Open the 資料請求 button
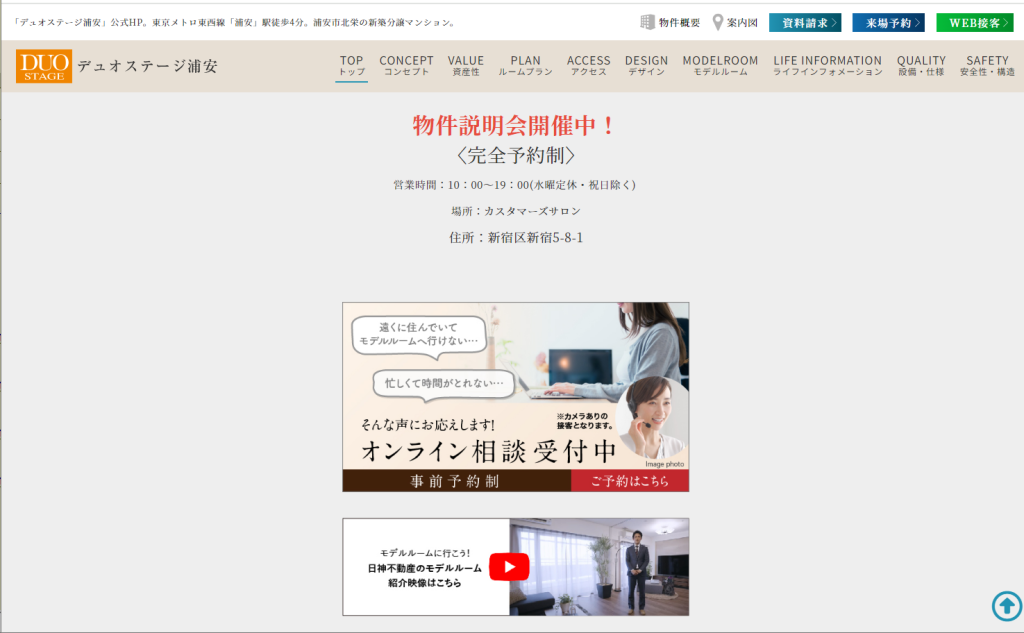 pyautogui.click(x=804, y=22)
